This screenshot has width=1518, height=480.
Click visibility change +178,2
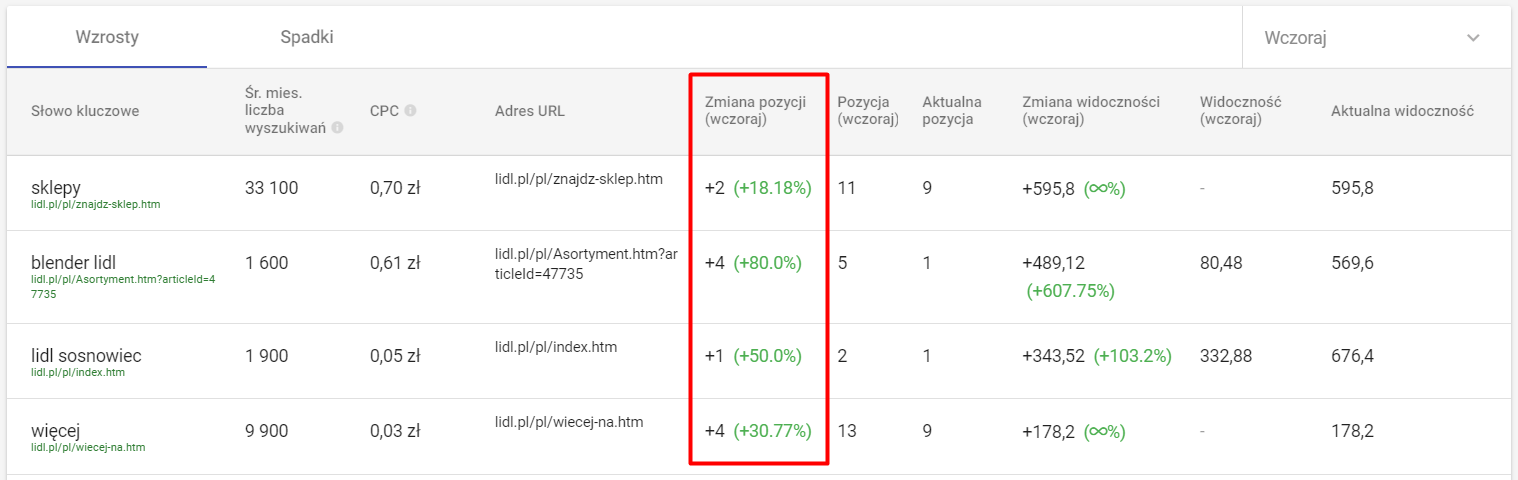[1048, 431]
